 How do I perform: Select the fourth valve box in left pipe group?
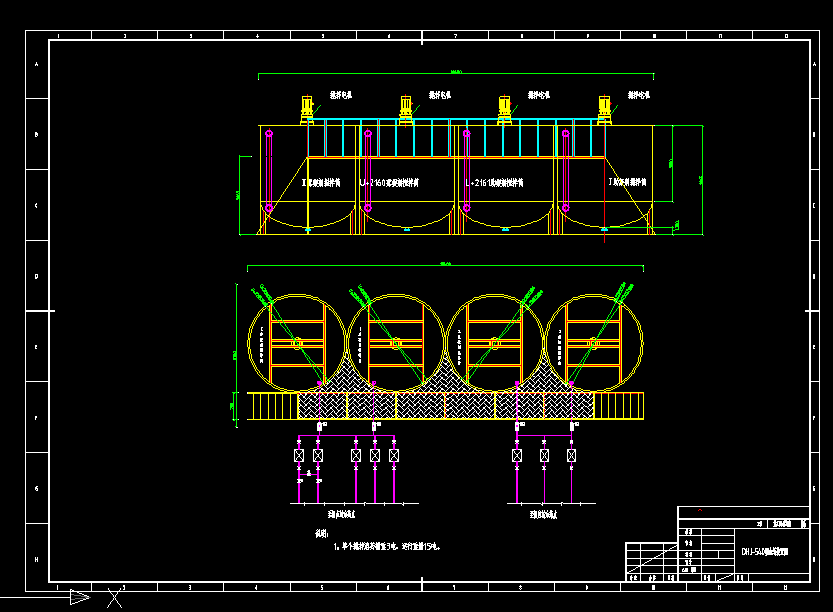375,455
